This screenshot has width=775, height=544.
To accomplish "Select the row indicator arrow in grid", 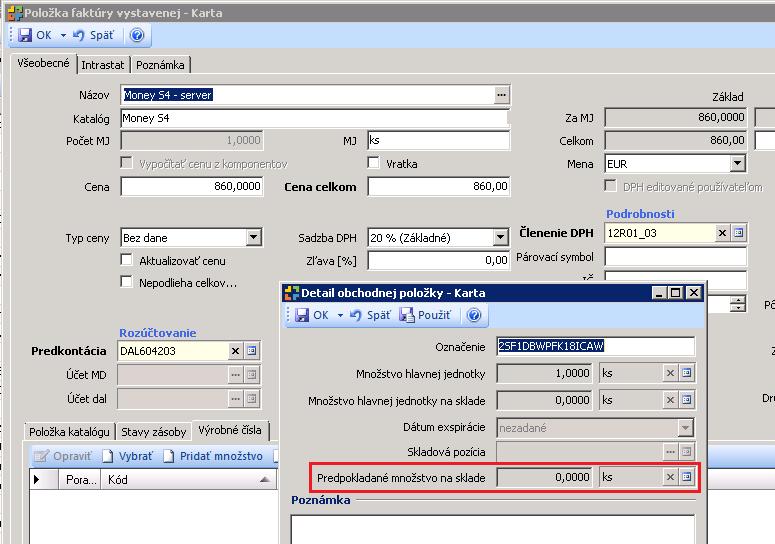I will tap(37, 479).
